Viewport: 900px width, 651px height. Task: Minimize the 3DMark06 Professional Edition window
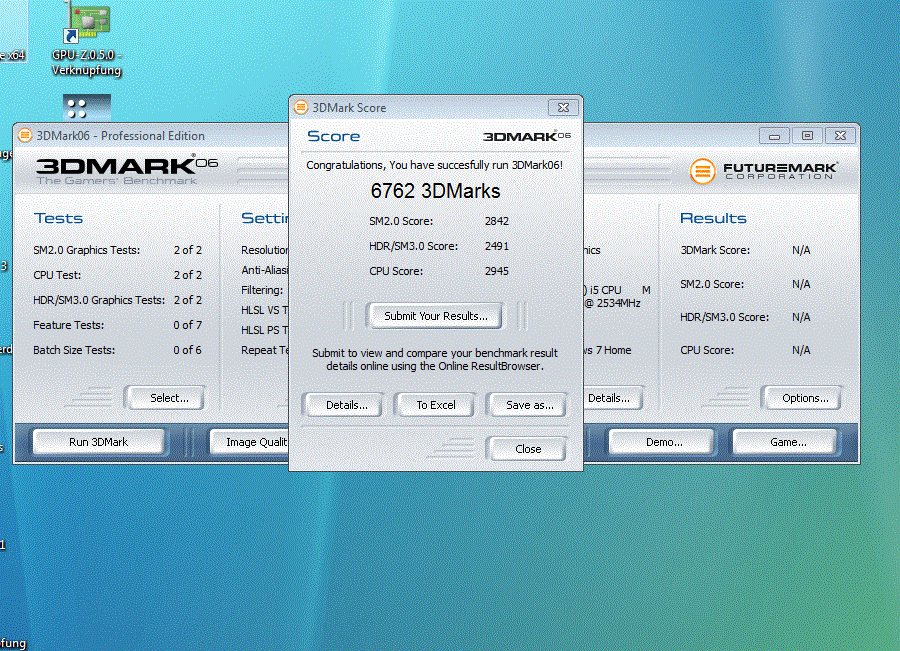pos(774,136)
